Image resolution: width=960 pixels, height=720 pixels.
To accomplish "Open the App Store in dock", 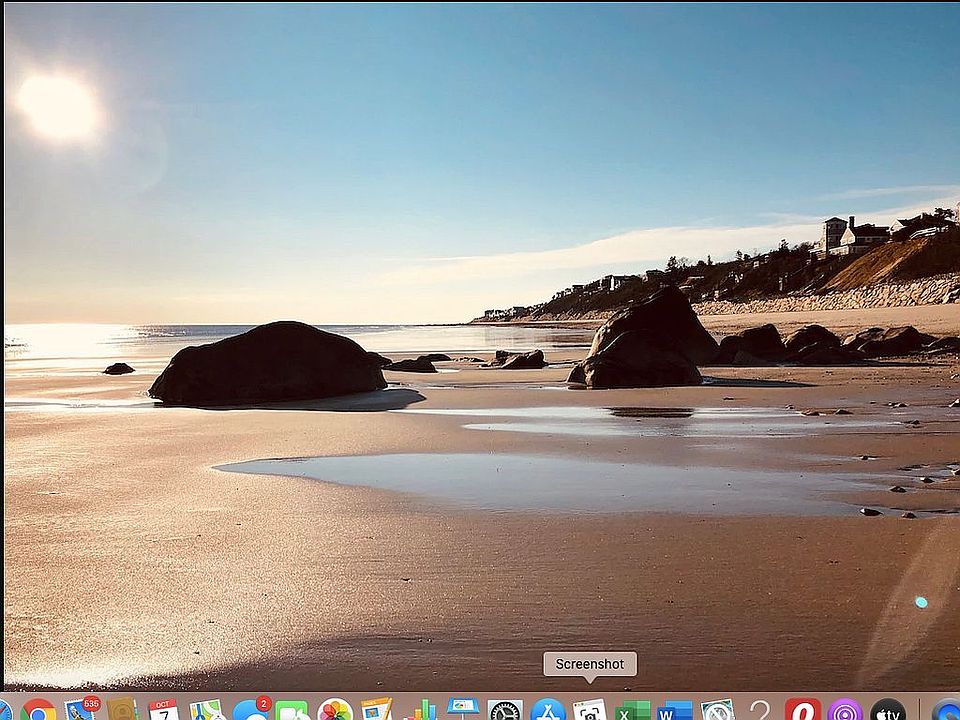I will [x=548, y=711].
